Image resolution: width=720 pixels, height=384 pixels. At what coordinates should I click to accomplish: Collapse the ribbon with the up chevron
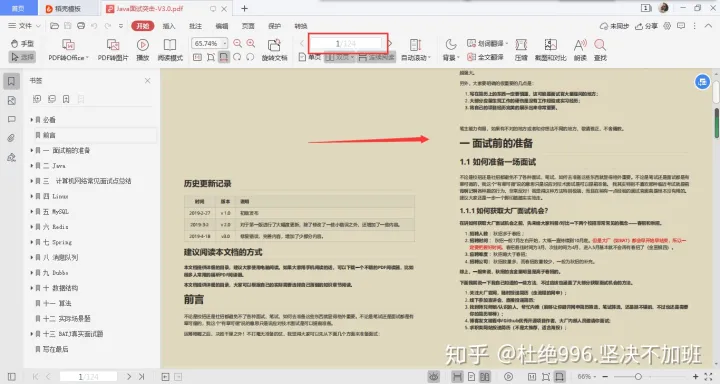point(709,26)
